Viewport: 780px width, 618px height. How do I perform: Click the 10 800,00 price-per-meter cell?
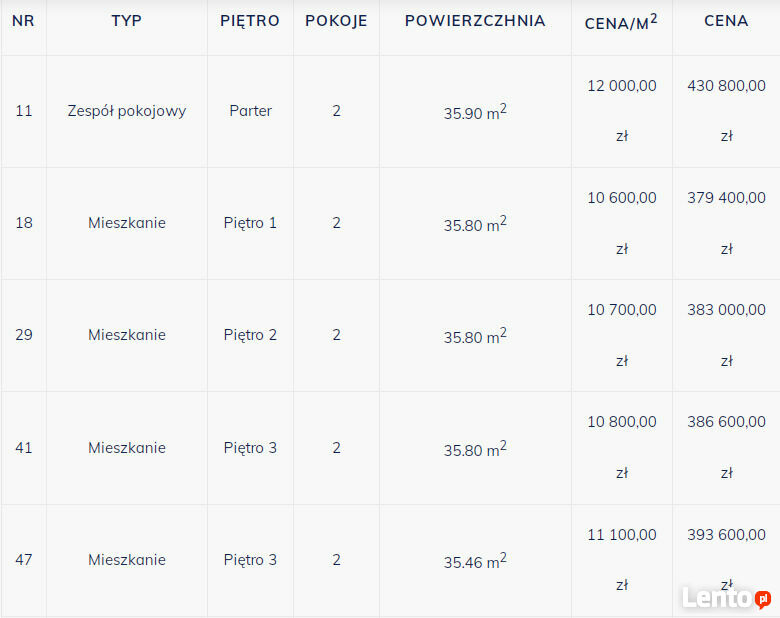(x=621, y=423)
